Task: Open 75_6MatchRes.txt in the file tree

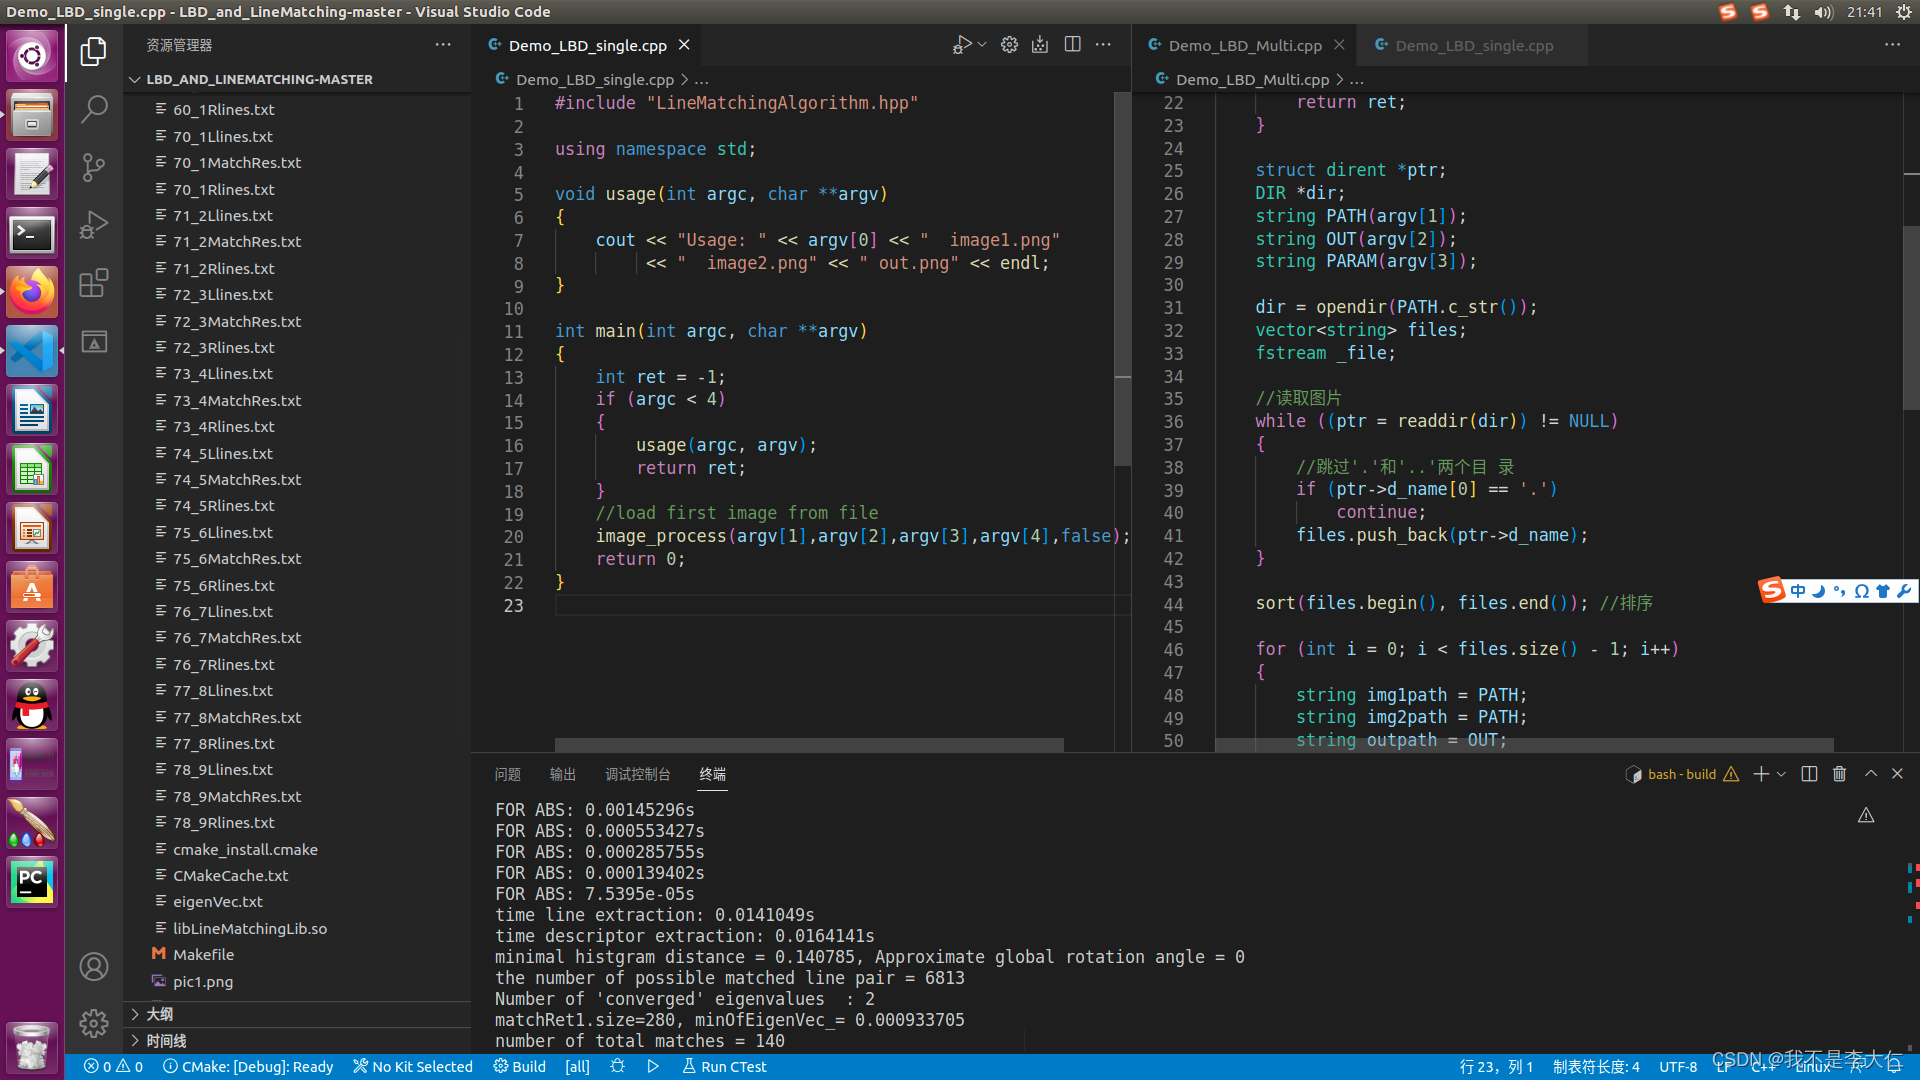Action: (x=237, y=559)
